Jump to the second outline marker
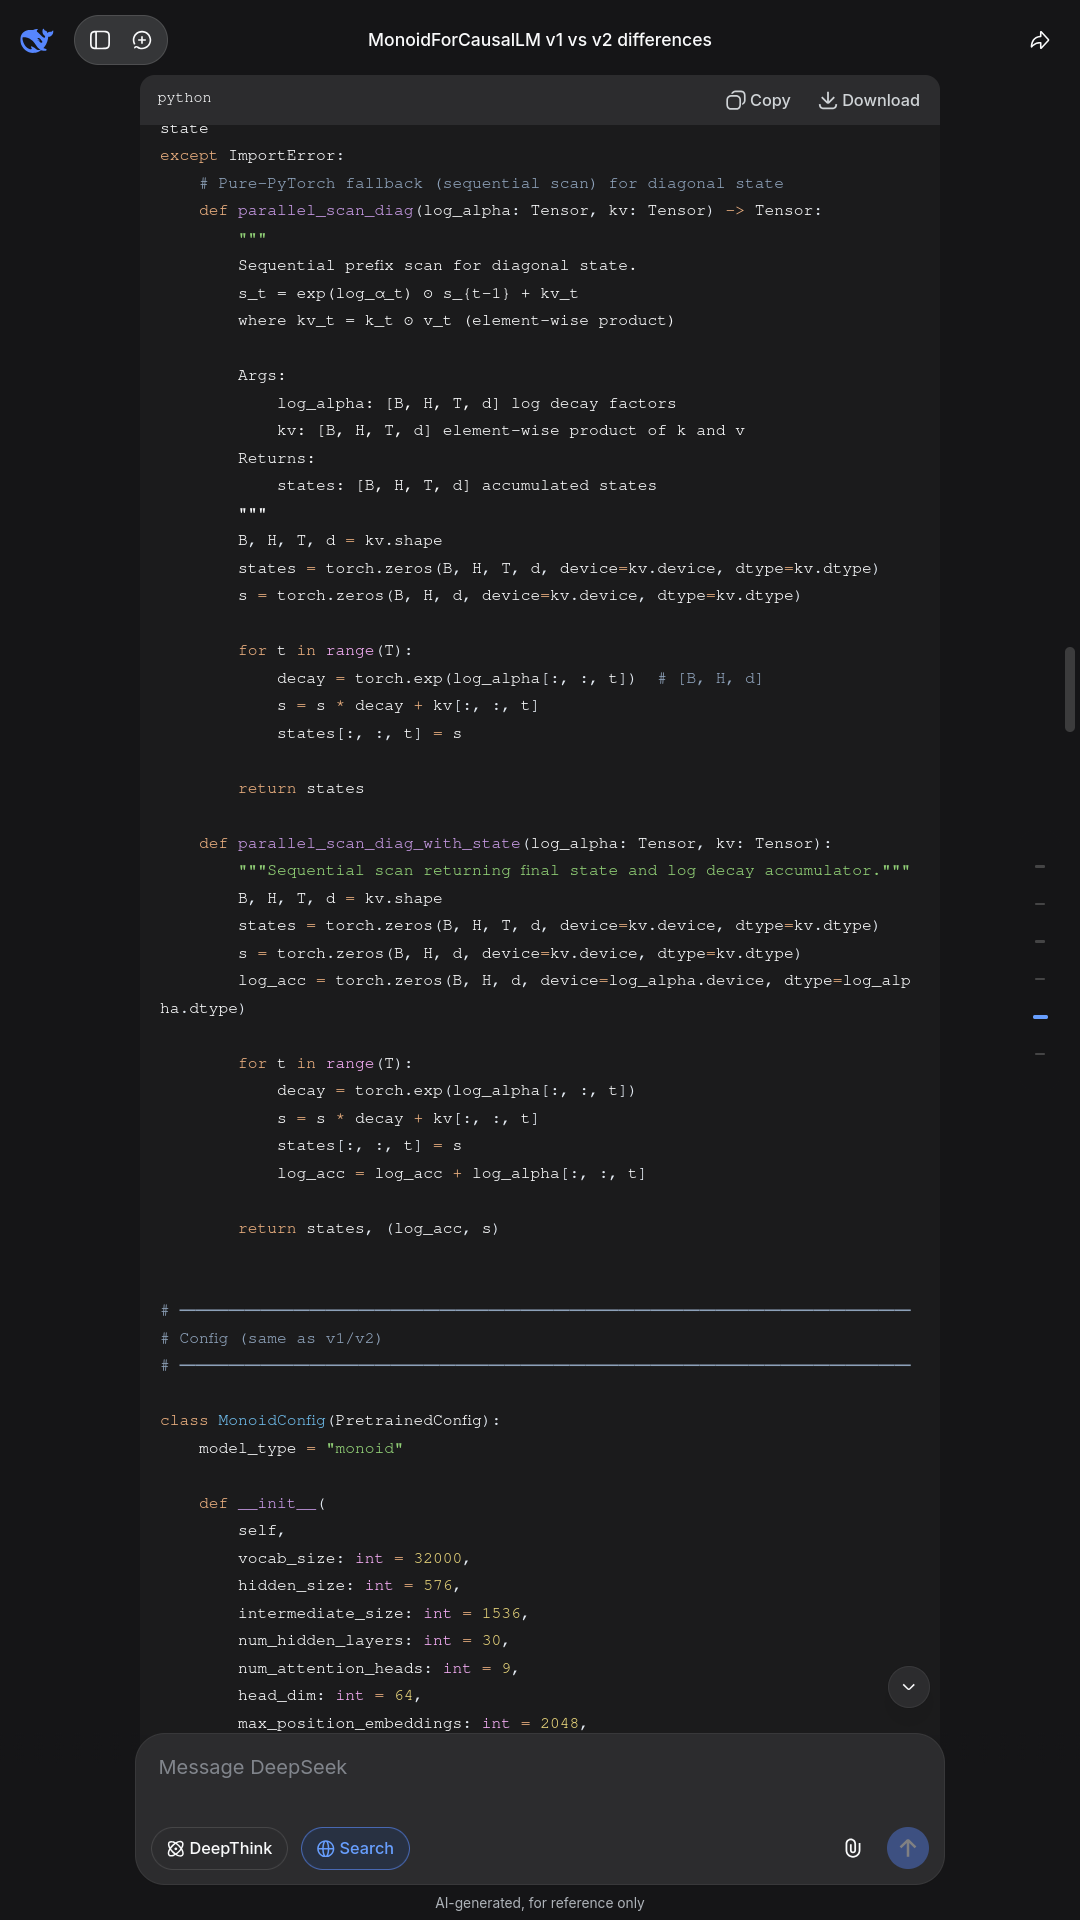The width and height of the screenshot is (1080, 1920). 1040,904
